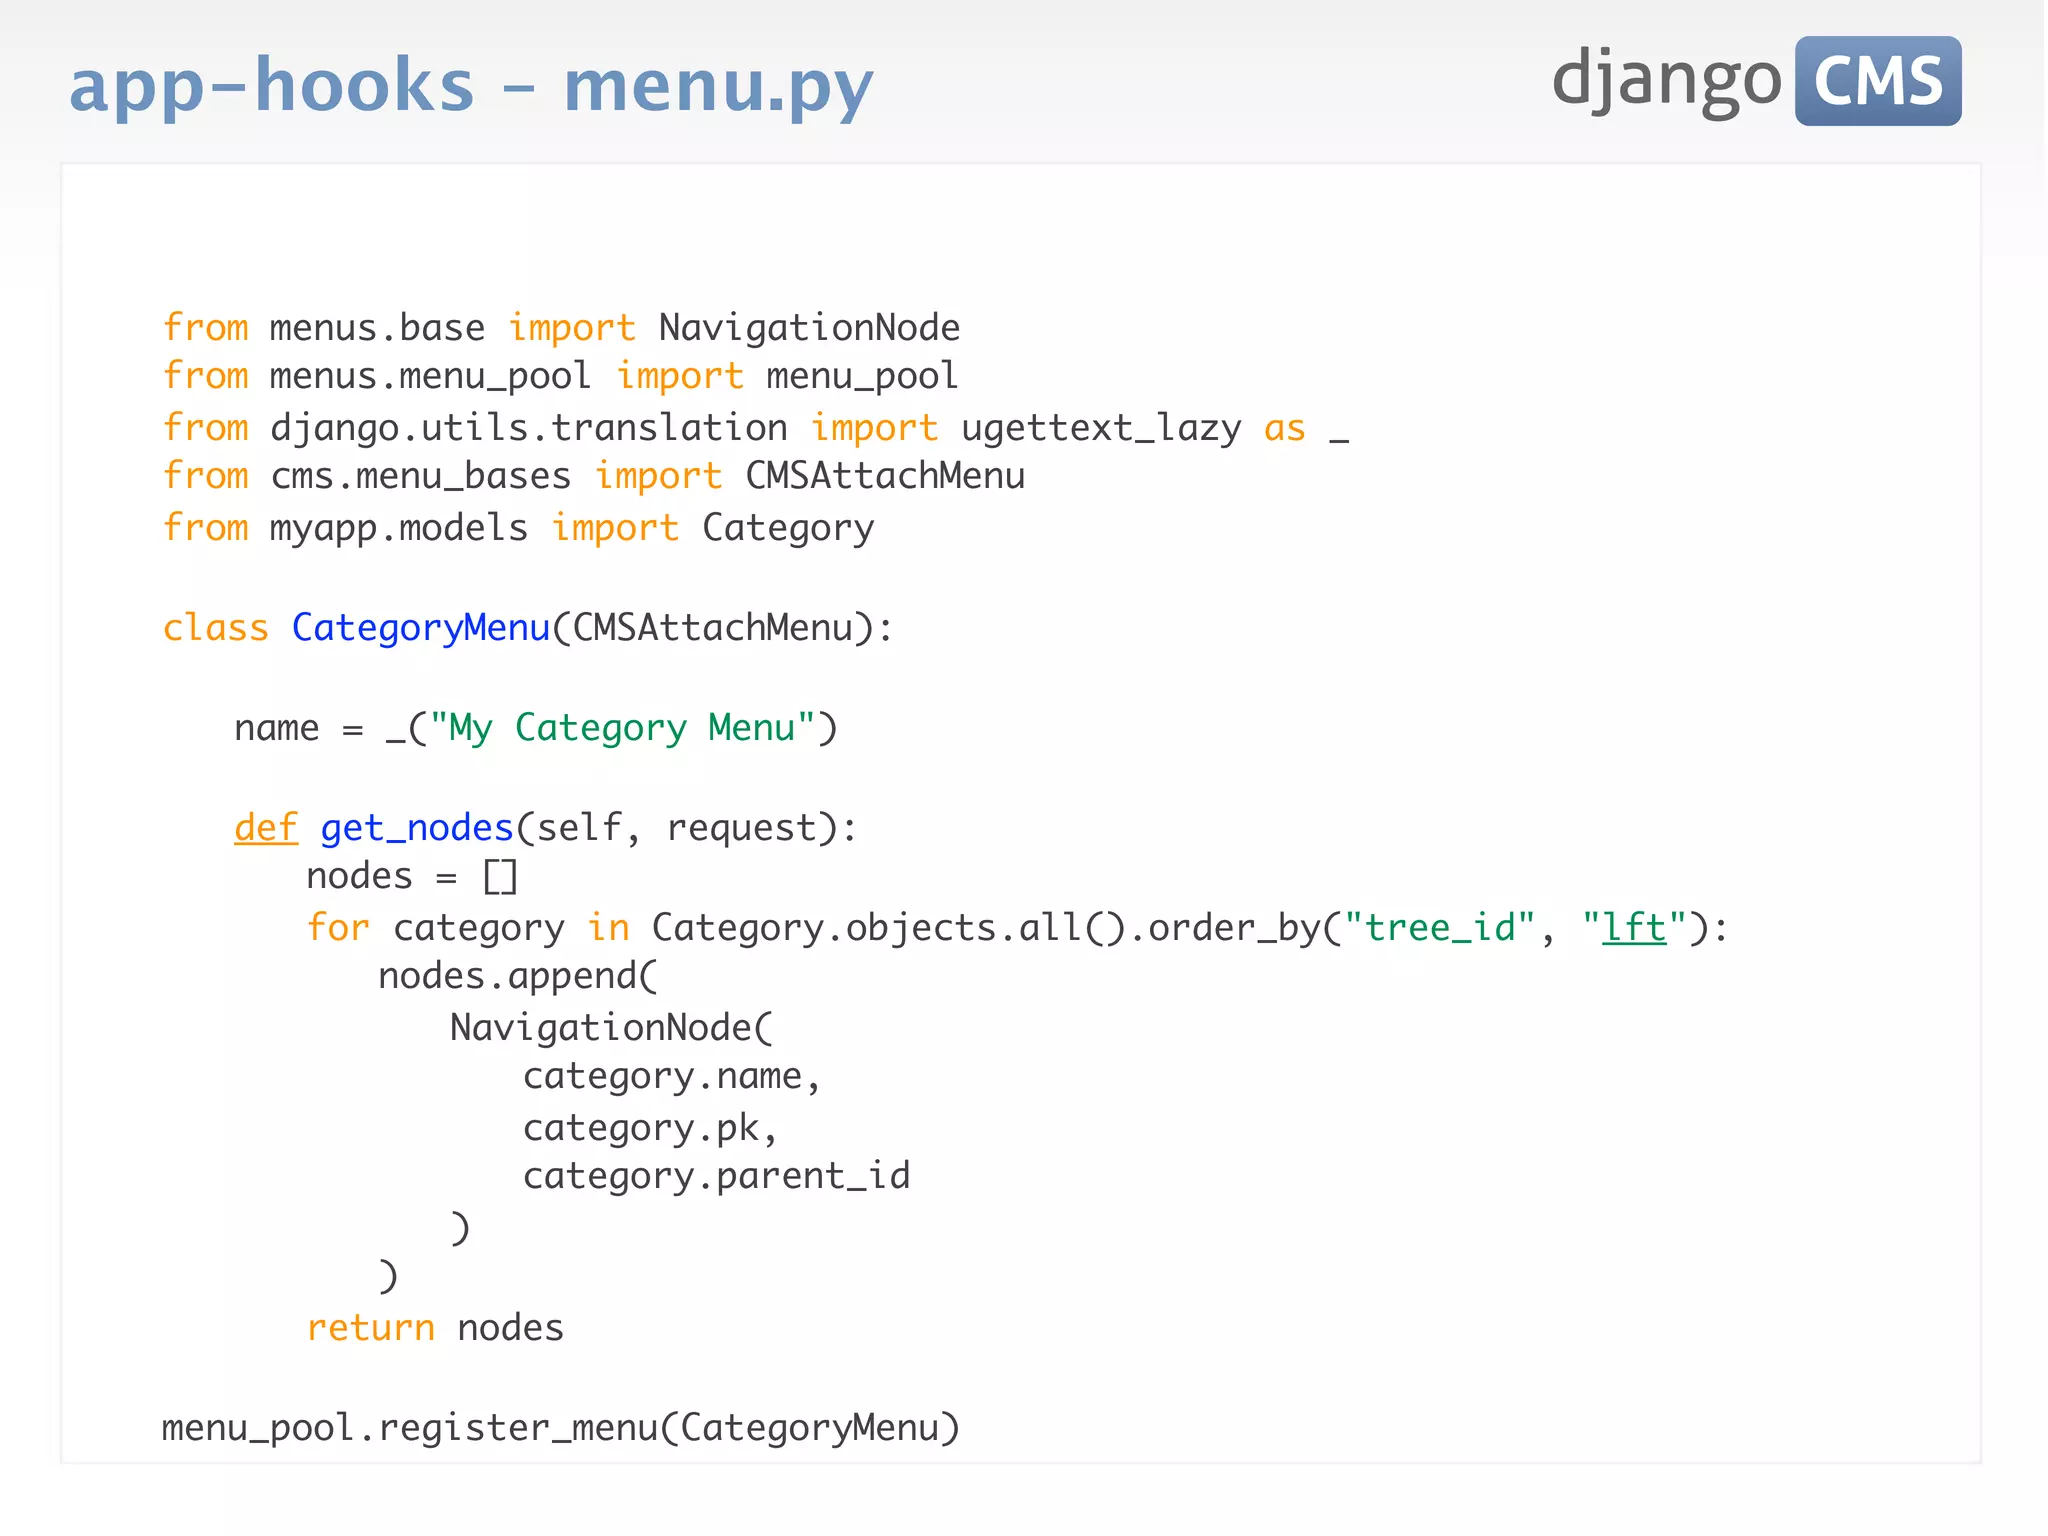Click the argument 'category.pk,'
The height and width of the screenshot is (1536, 2048).
tap(650, 1128)
